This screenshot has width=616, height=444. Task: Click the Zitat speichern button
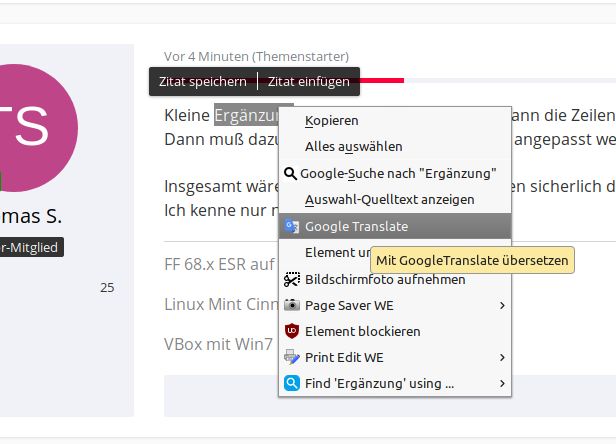(203, 81)
